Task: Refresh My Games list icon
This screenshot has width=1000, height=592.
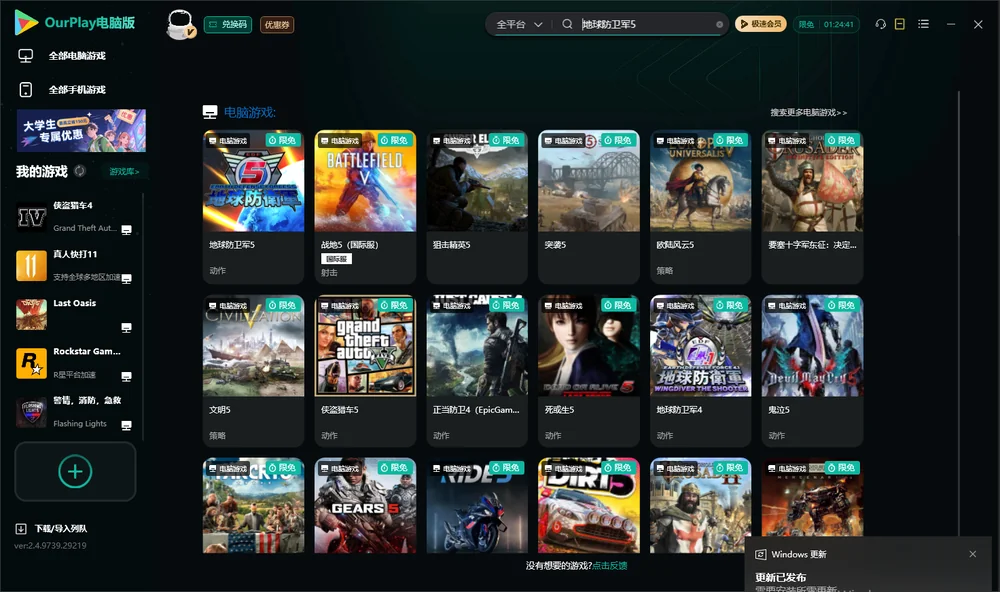Action: pos(80,171)
